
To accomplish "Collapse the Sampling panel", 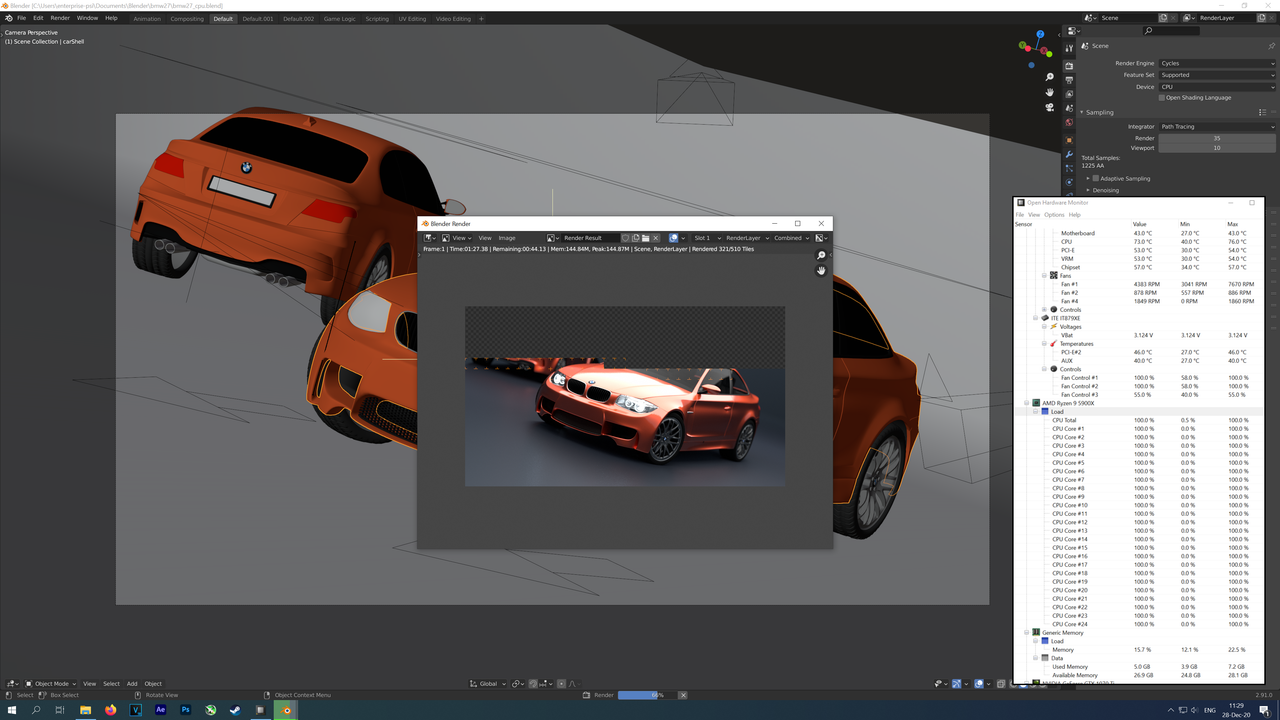I will pyautogui.click(x=1082, y=112).
